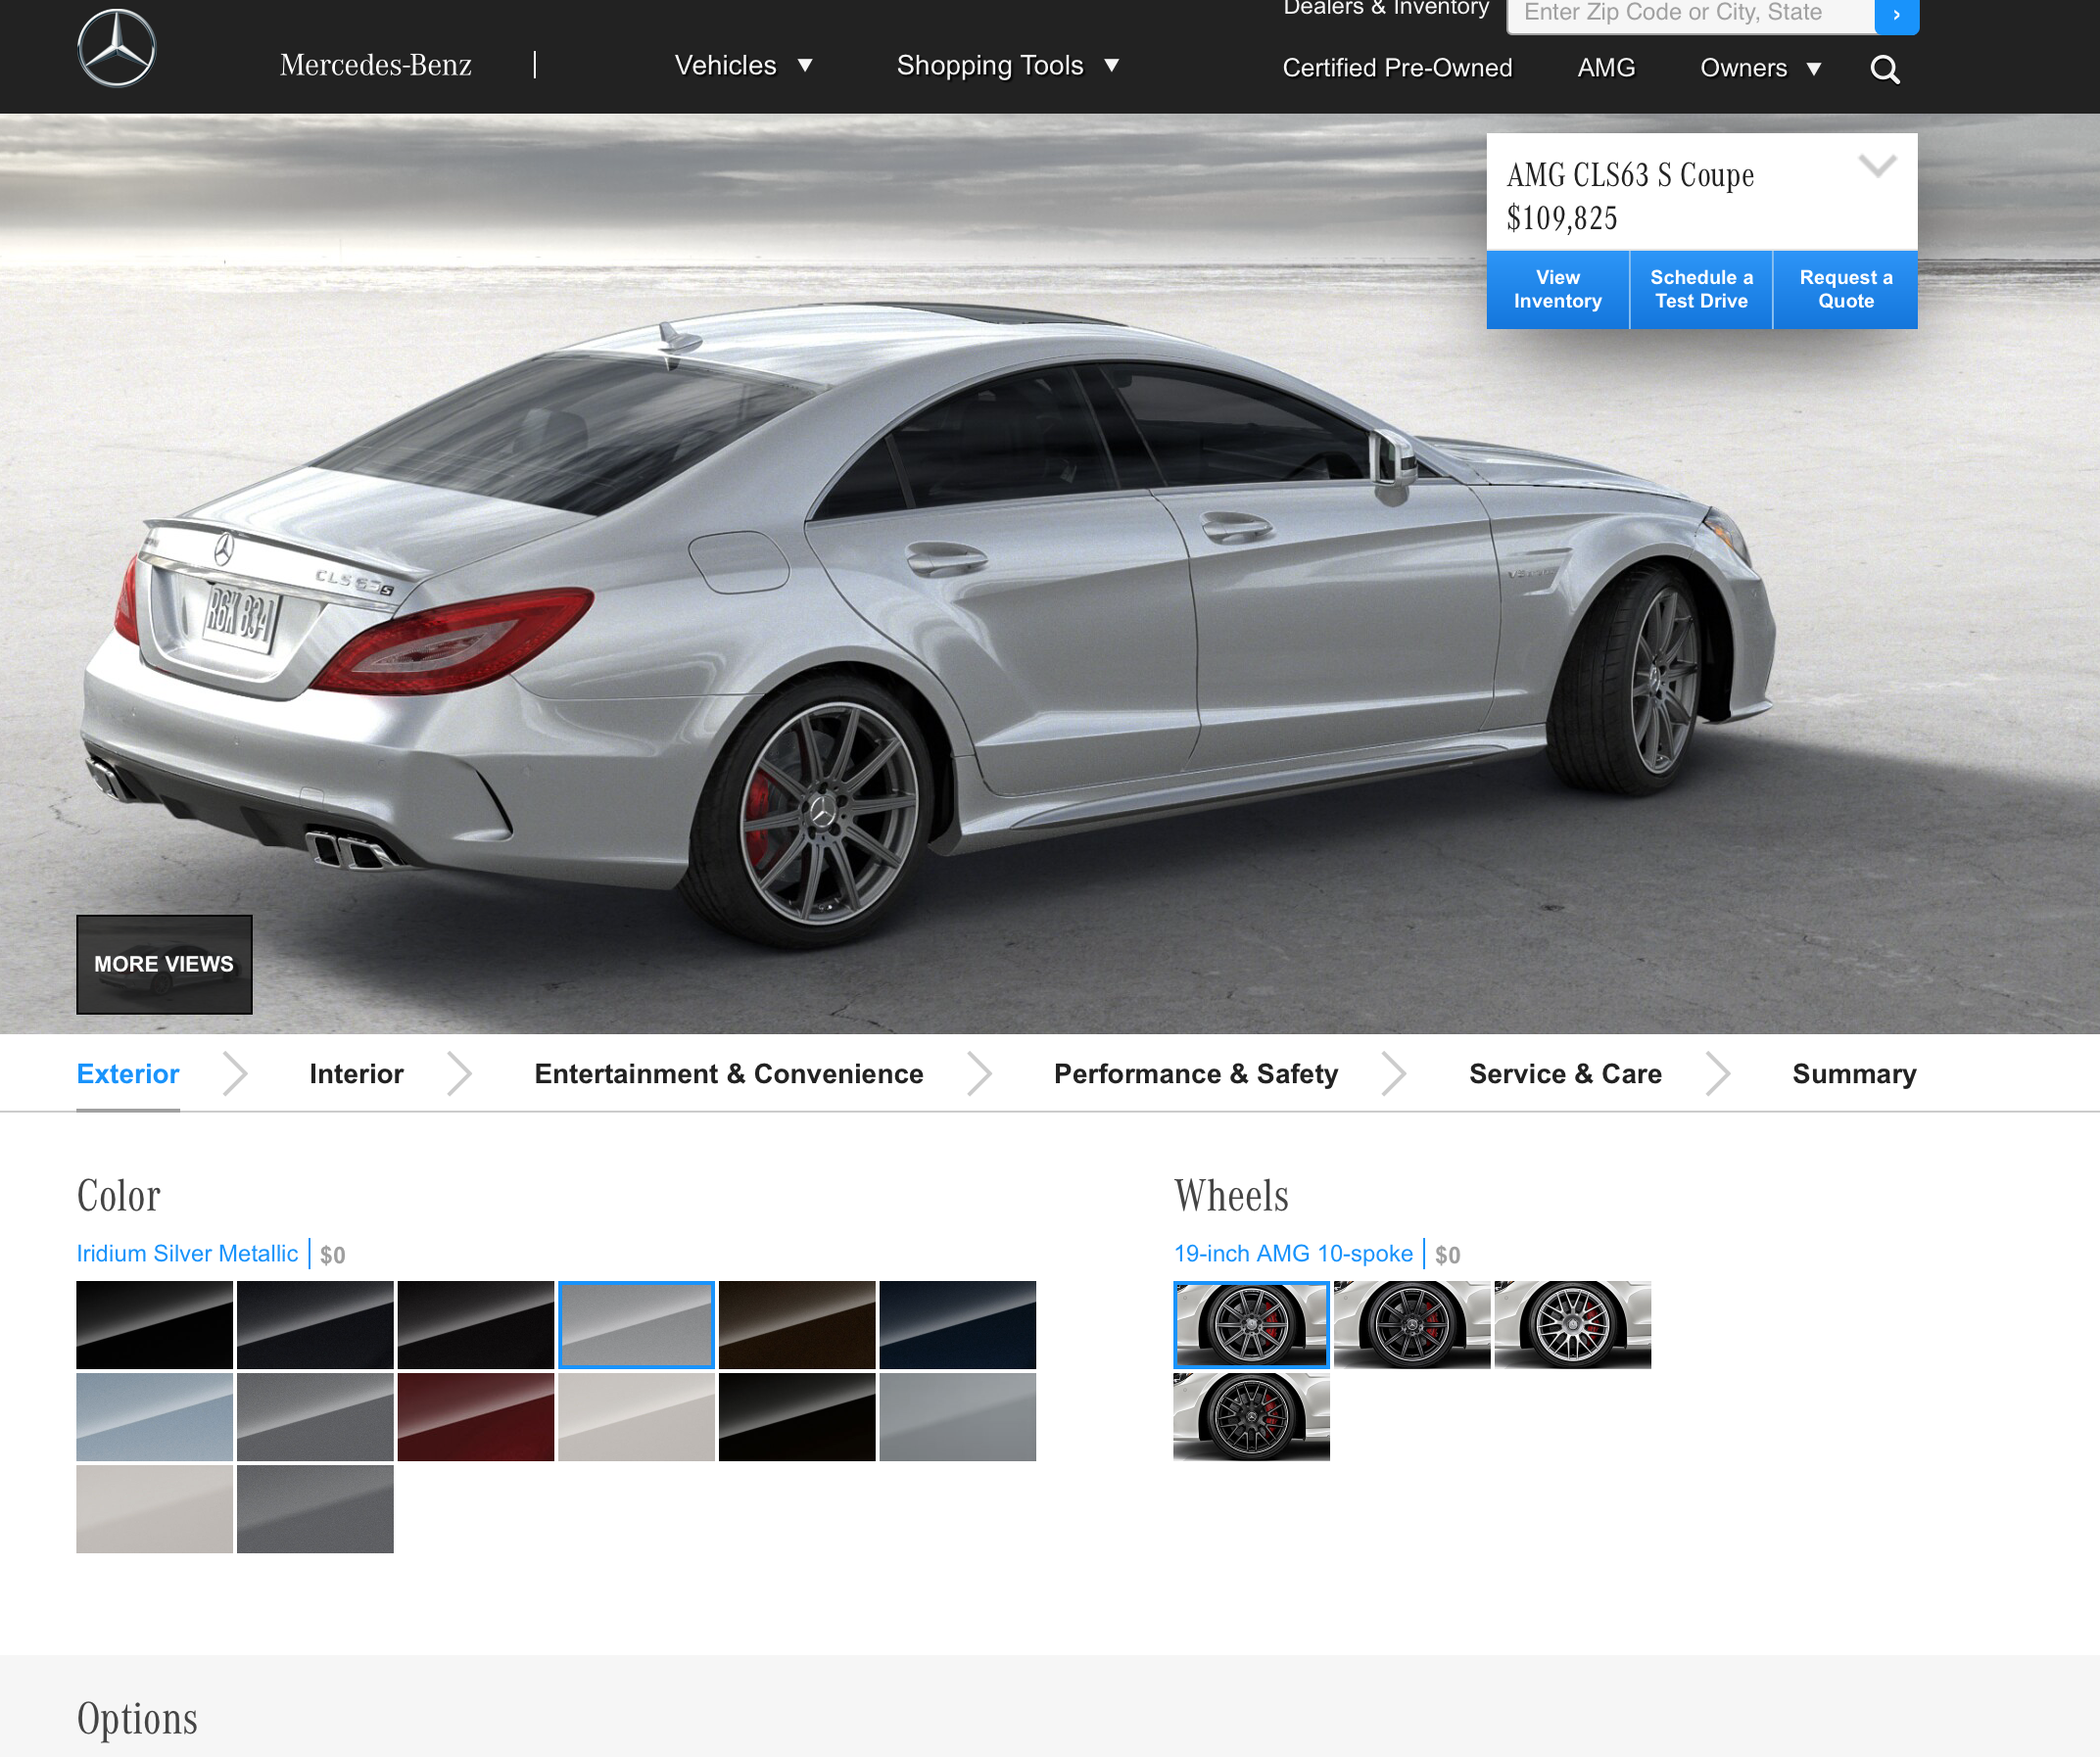Image resolution: width=2100 pixels, height=1757 pixels.
Task: Click the Wheels section heading
Action: 1231,1196
